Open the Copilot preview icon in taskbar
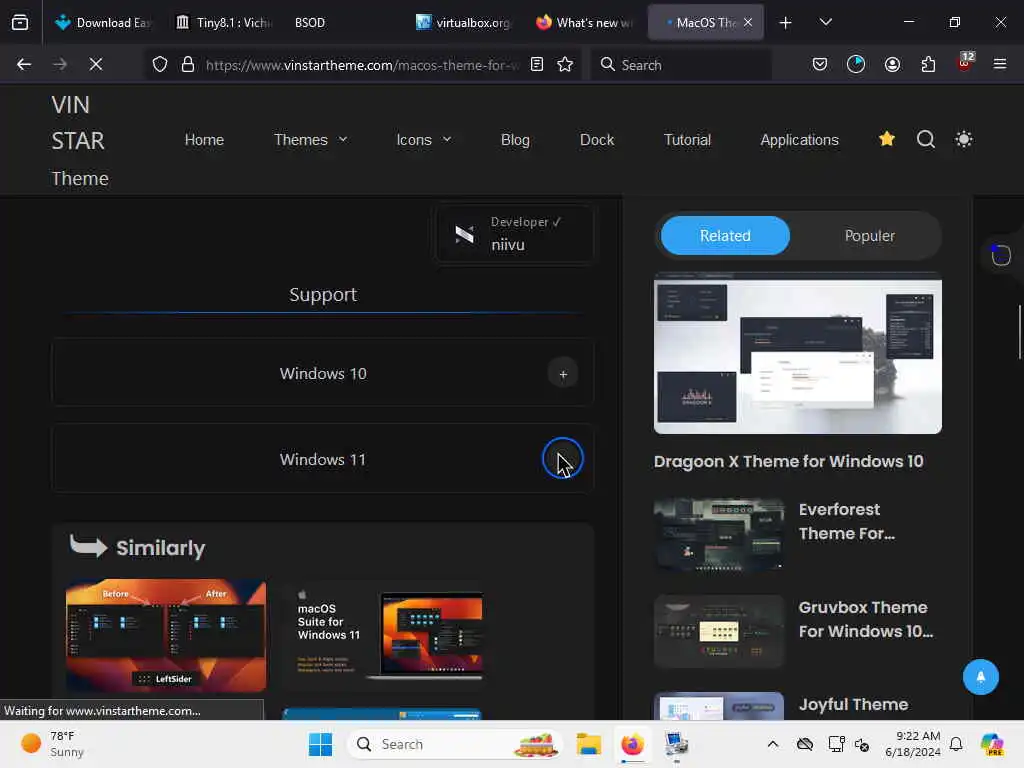This screenshot has width=1024, height=768. (992, 744)
